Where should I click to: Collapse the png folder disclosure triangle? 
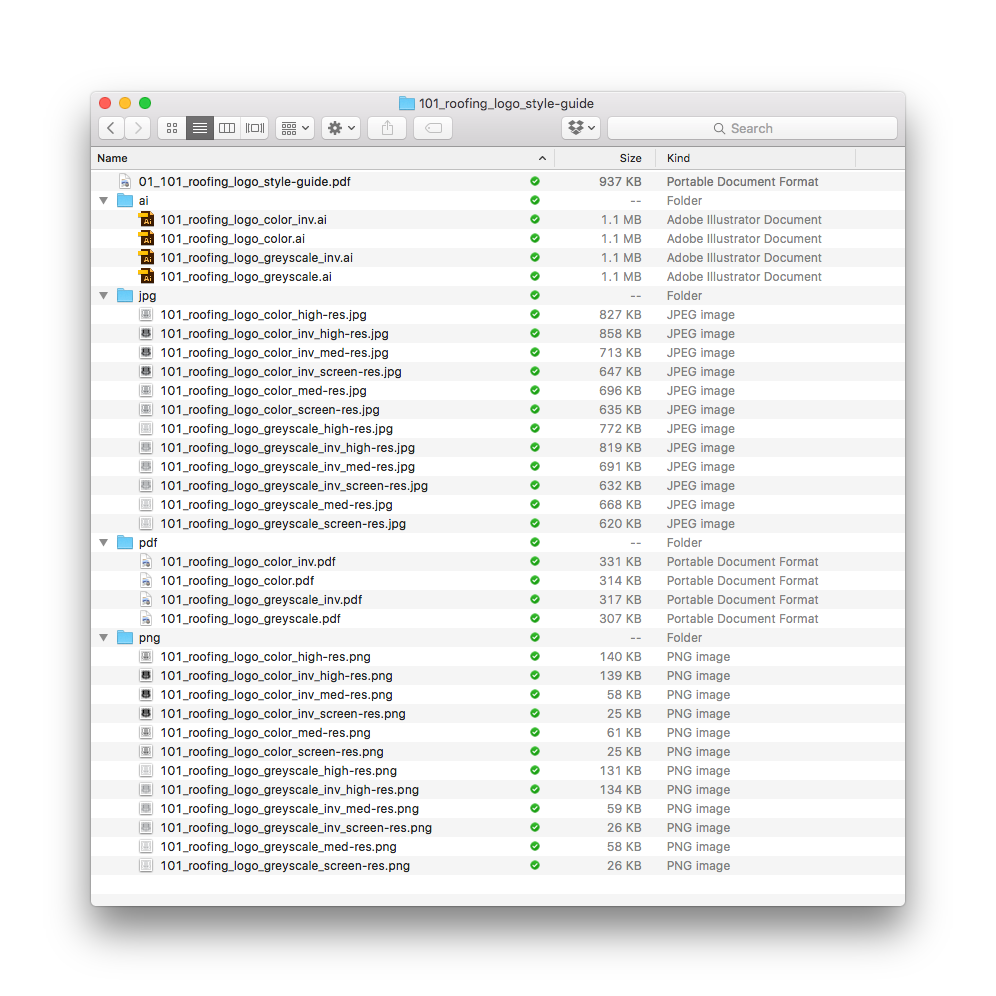coord(104,637)
